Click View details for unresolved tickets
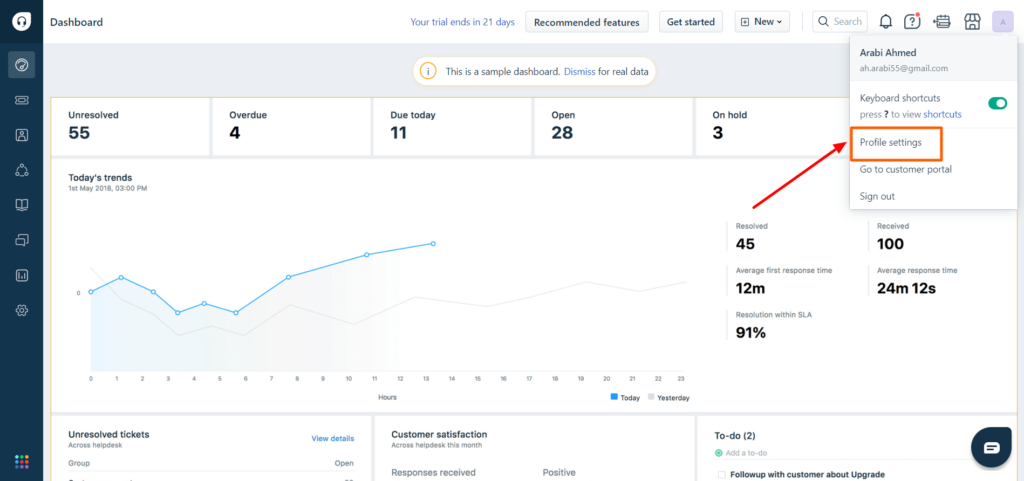 [x=333, y=439]
